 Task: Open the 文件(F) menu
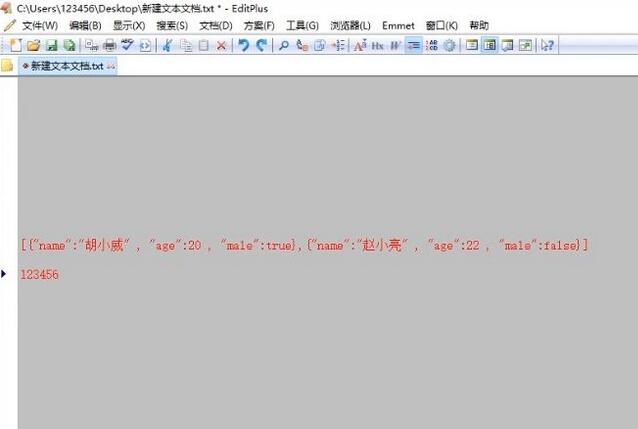coord(39,25)
